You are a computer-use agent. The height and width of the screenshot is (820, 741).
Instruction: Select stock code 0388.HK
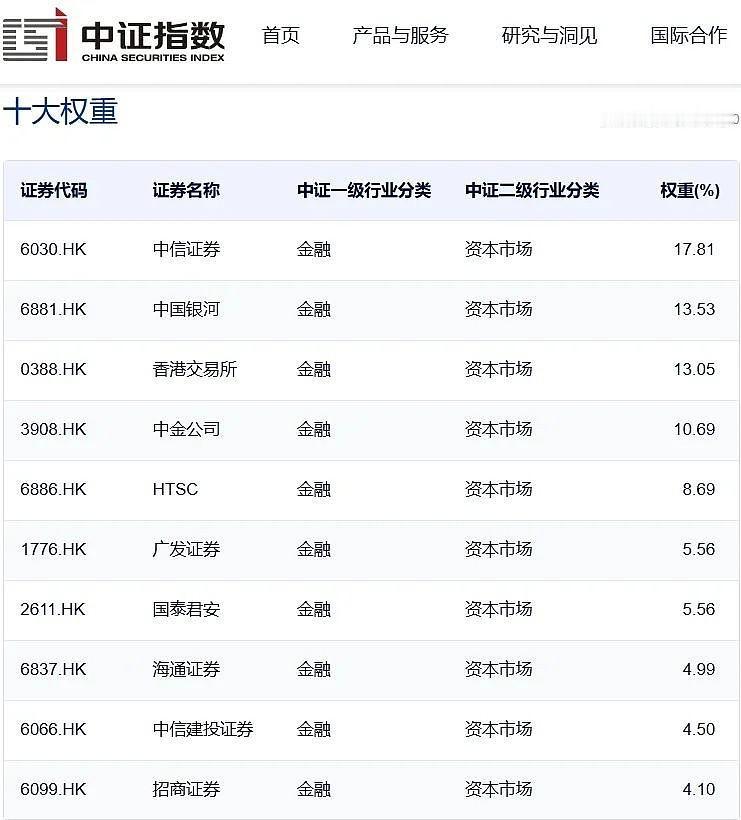[53, 369]
